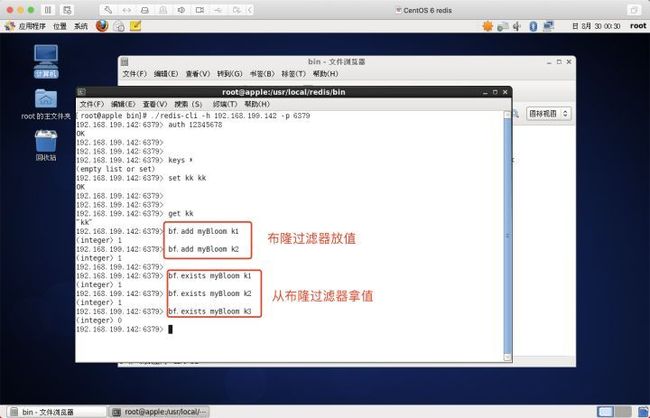
Task: Click the terminal prompt cursor line
Action: coord(124,329)
